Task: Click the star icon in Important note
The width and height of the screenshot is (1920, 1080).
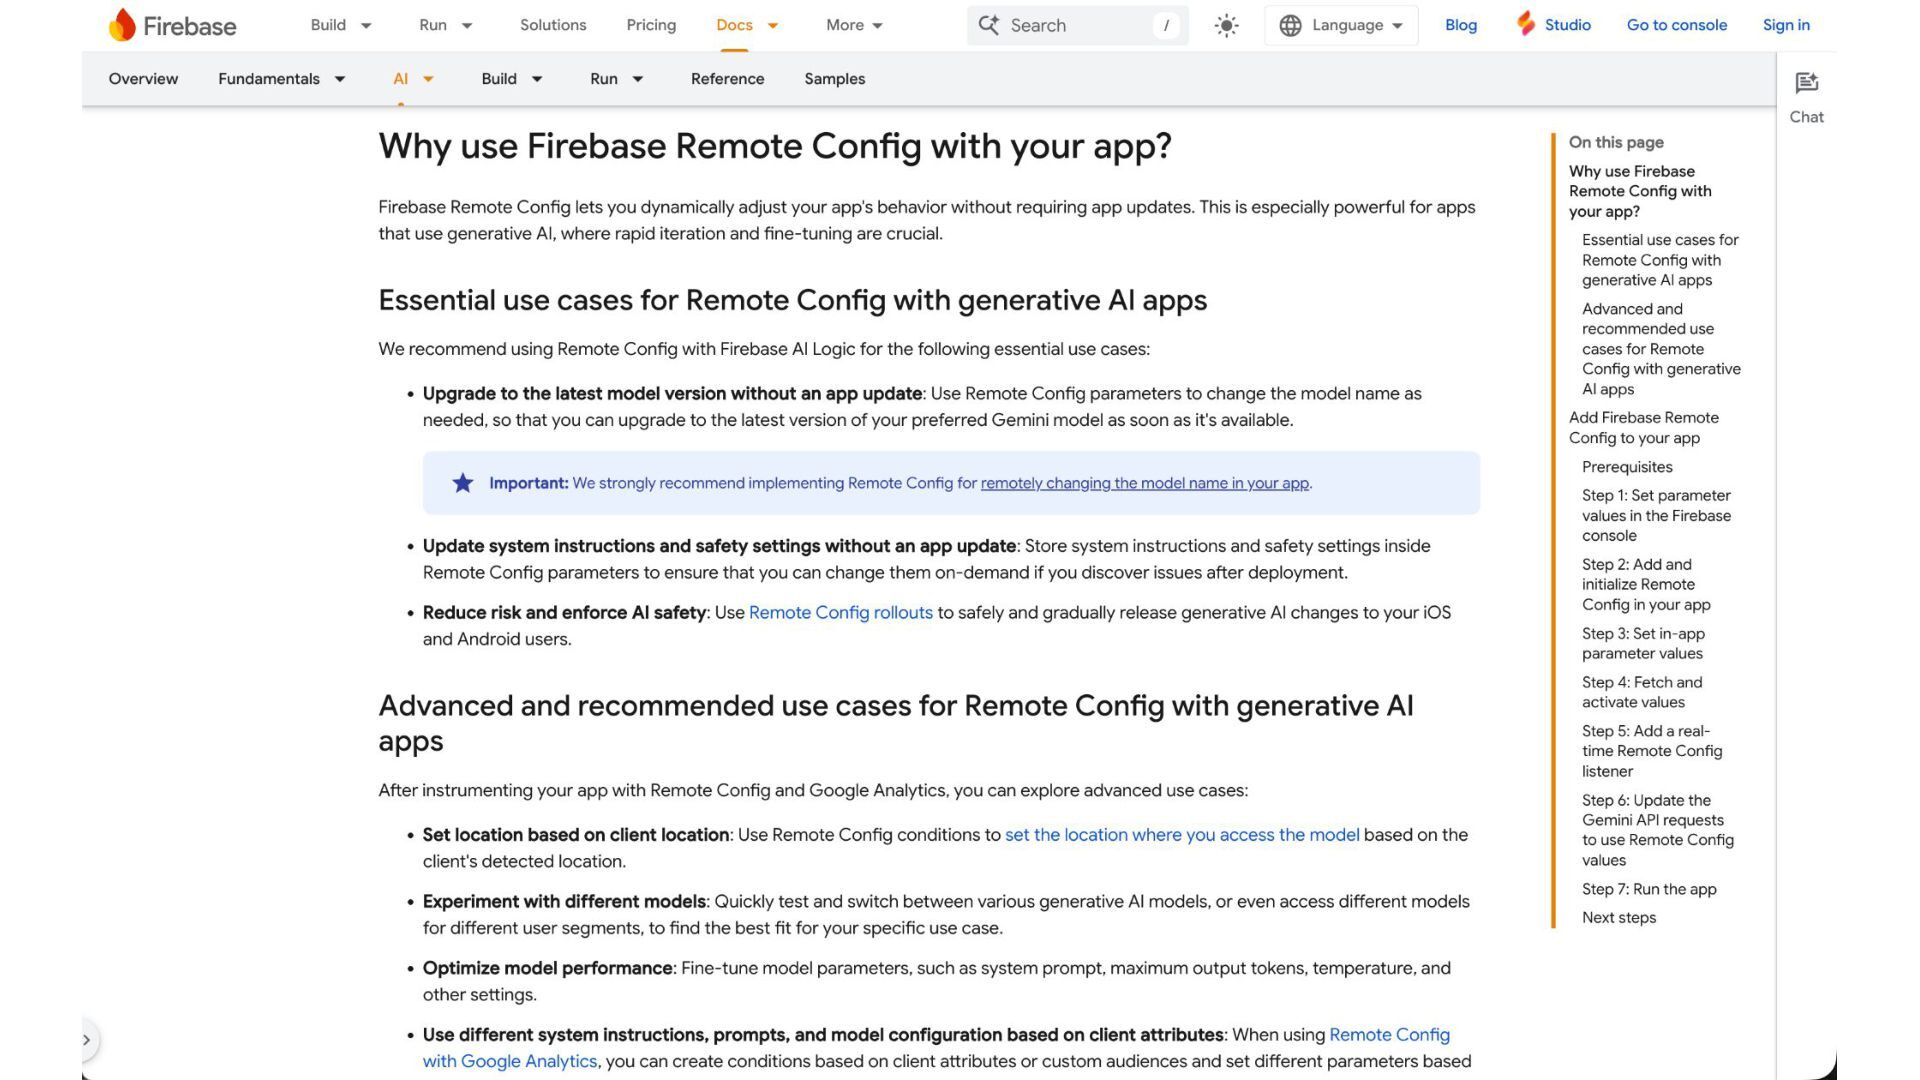Action: (462, 484)
